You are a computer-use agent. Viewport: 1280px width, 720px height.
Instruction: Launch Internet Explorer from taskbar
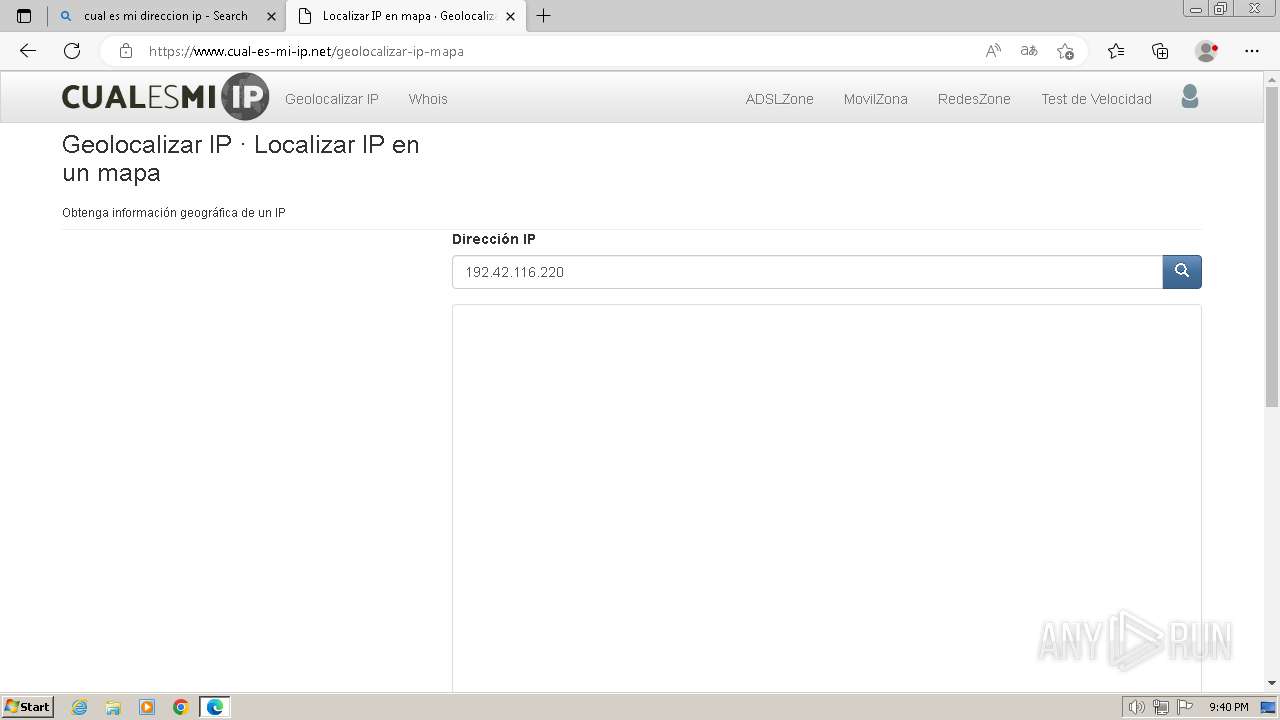[80, 707]
